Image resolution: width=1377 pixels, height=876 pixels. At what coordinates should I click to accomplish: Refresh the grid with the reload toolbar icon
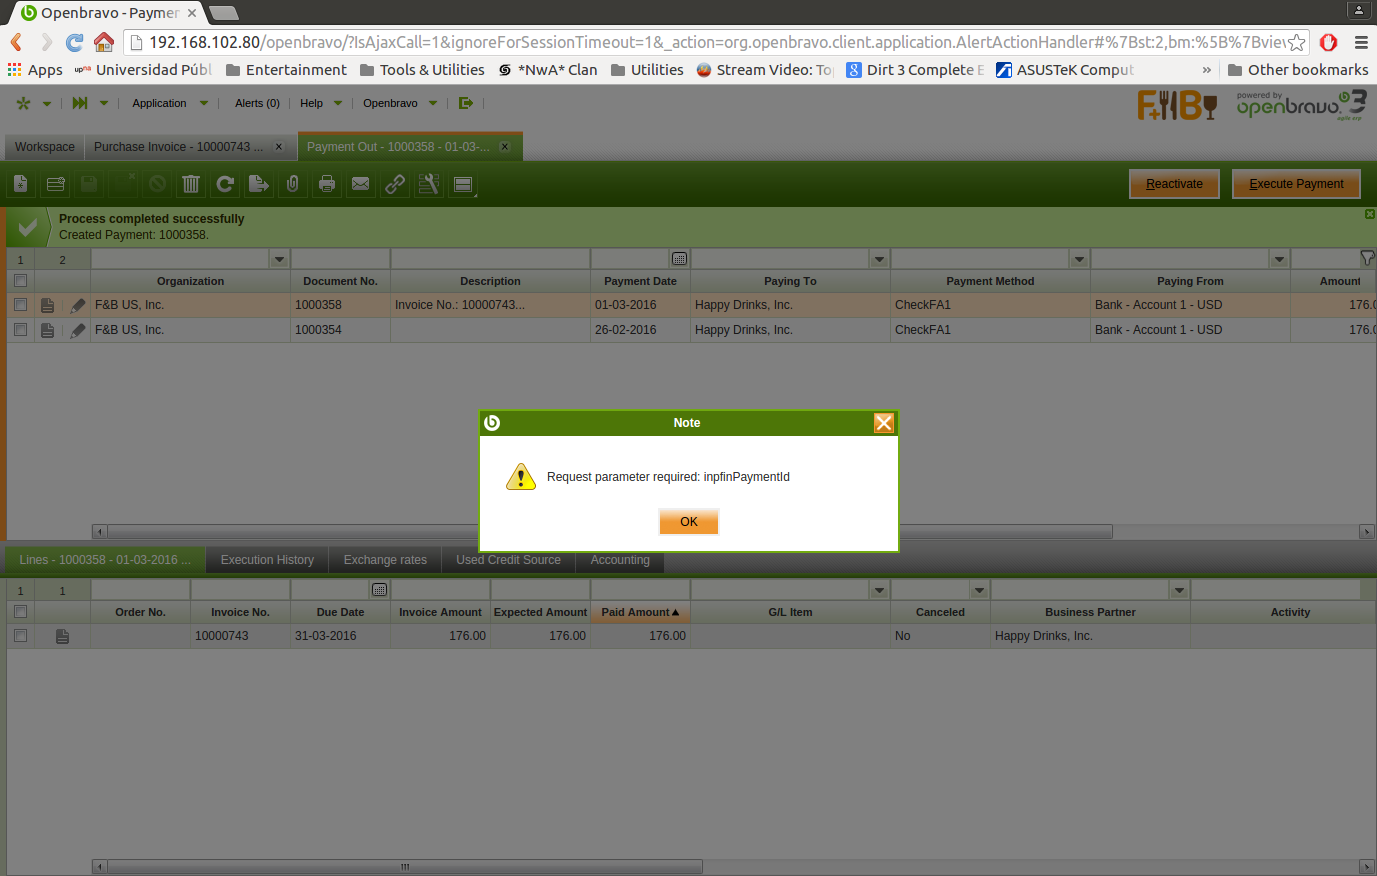(x=225, y=184)
